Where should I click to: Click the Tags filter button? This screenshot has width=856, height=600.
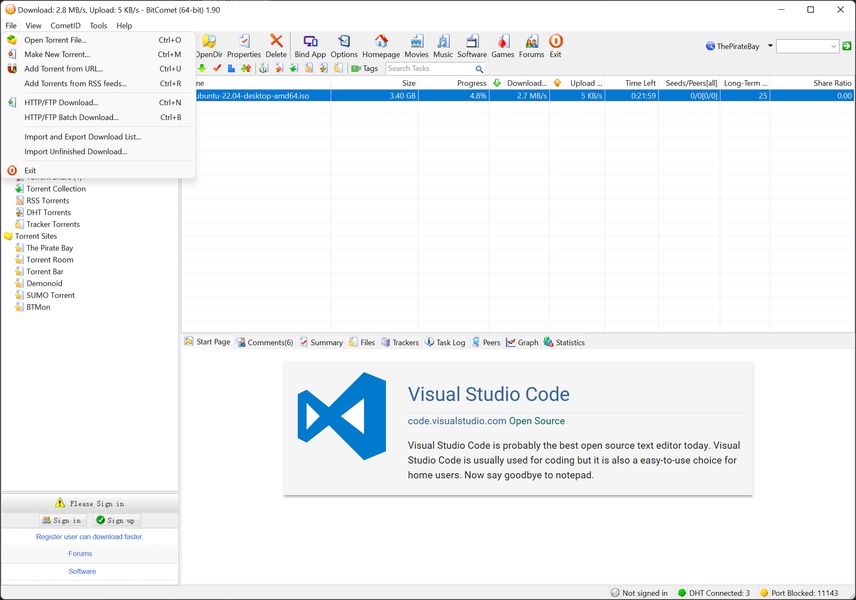[x=365, y=69]
